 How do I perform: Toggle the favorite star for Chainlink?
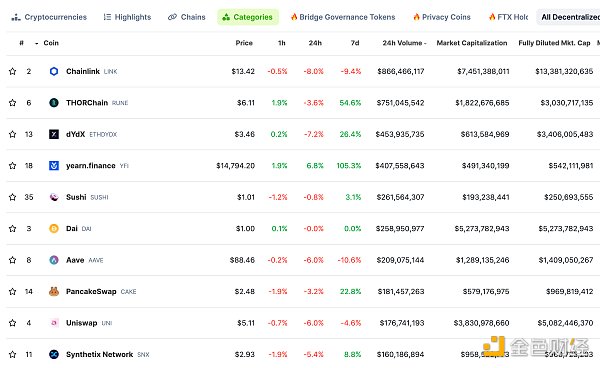click(x=13, y=71)
